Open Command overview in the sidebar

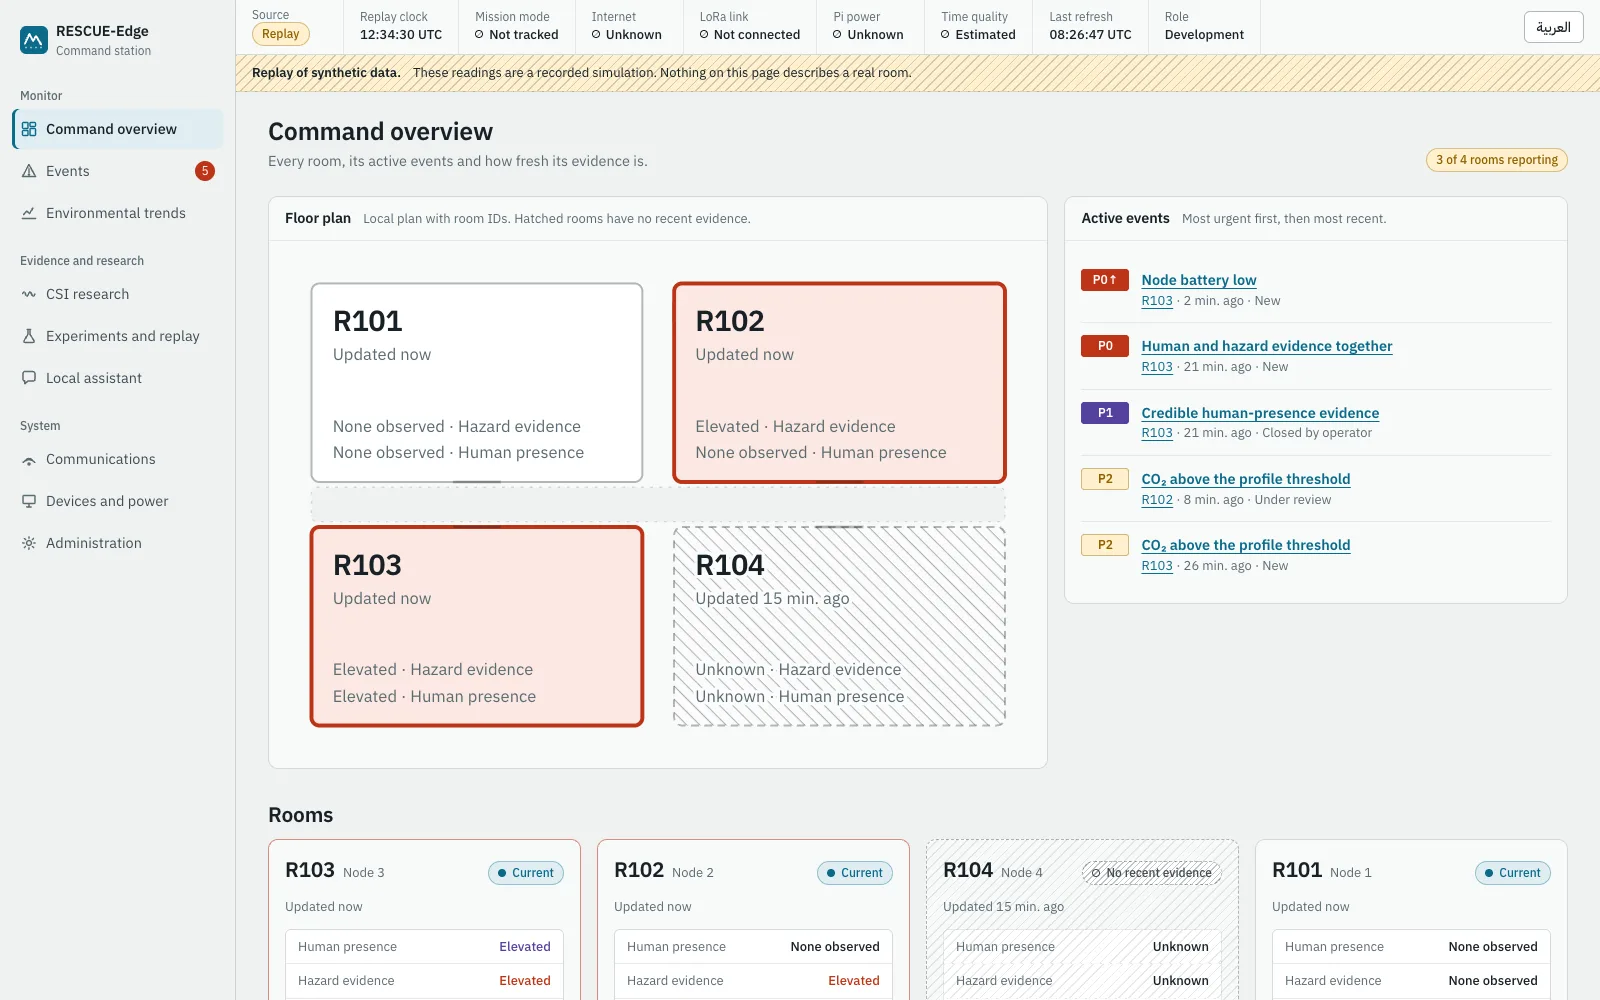[x=118, y=129]
